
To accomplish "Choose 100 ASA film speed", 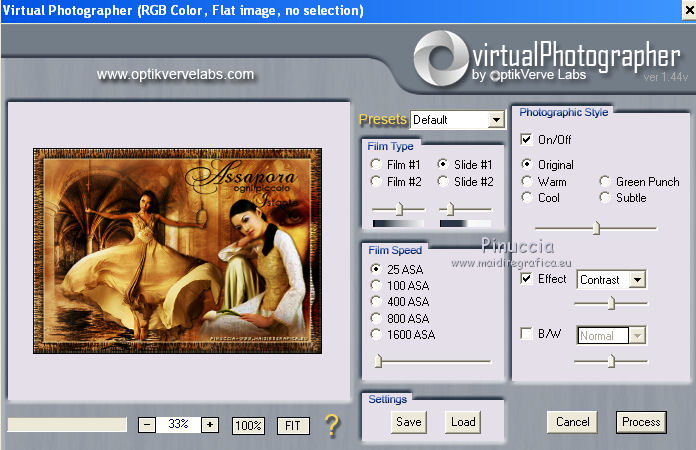I will (376, 285).
